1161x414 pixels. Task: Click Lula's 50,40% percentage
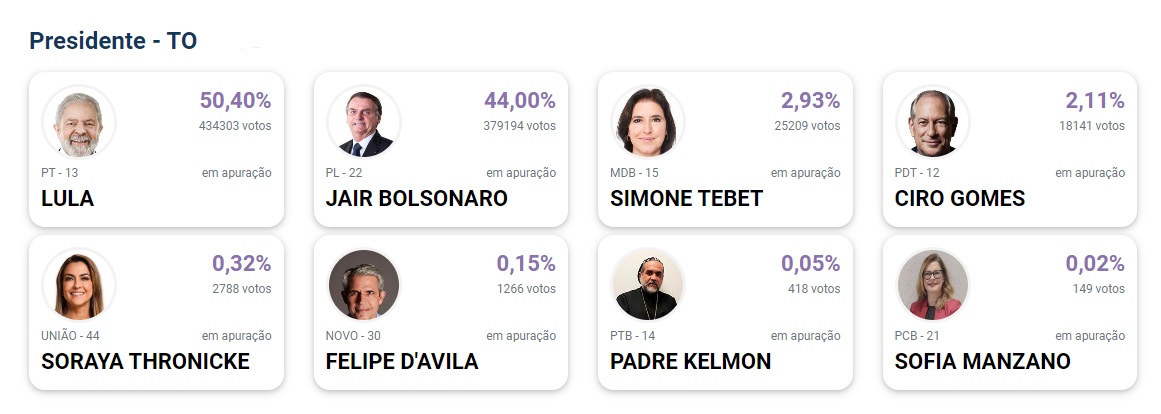[235, 100]
